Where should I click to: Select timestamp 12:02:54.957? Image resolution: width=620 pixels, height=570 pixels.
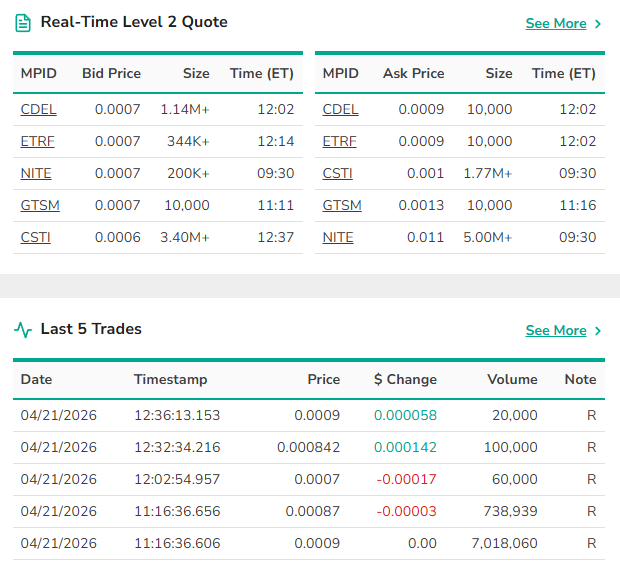pos(177,479)
